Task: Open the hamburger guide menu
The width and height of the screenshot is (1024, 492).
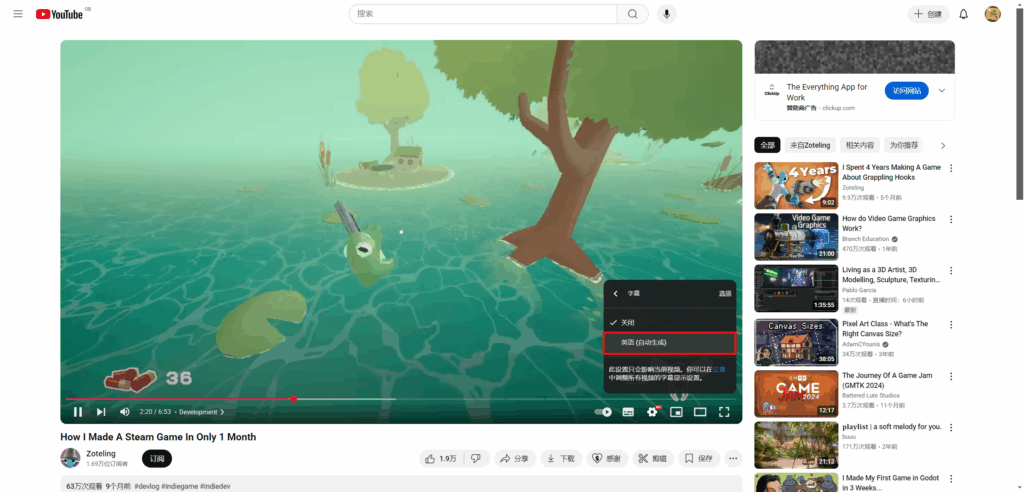Action: [x=18, y=14]
